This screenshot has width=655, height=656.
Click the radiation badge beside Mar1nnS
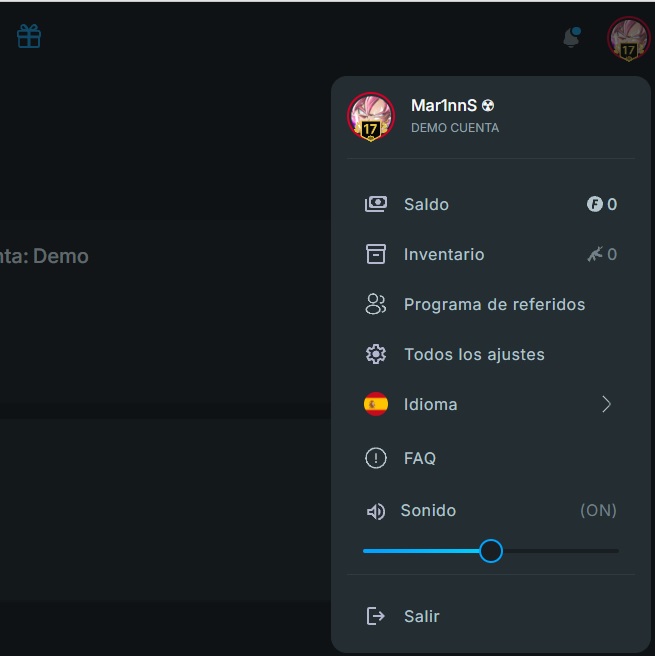click(x=488, y=105)
